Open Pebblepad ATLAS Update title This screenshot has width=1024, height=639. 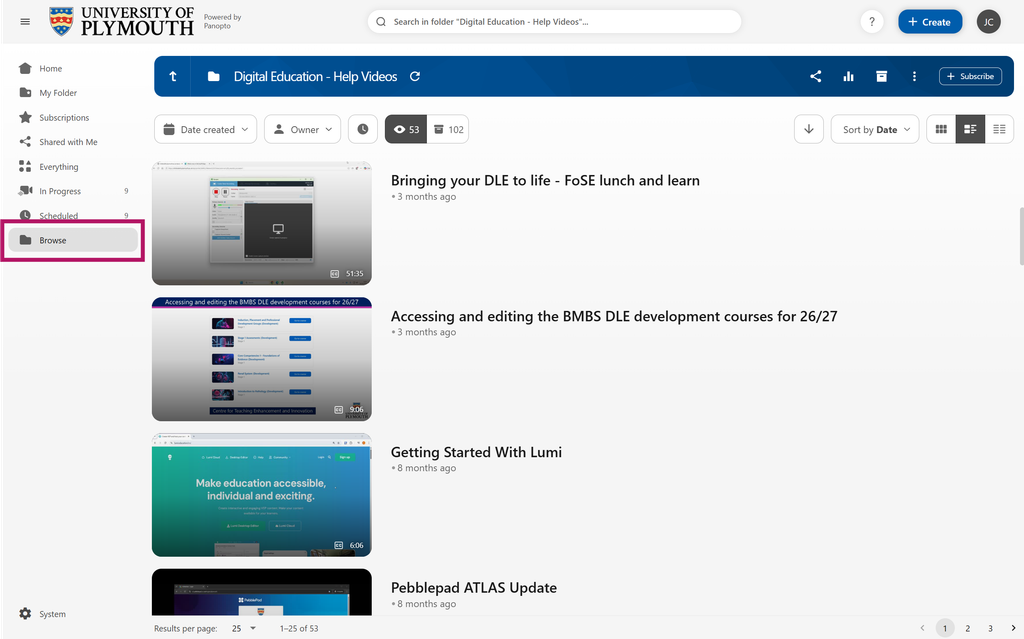[473, 587]
